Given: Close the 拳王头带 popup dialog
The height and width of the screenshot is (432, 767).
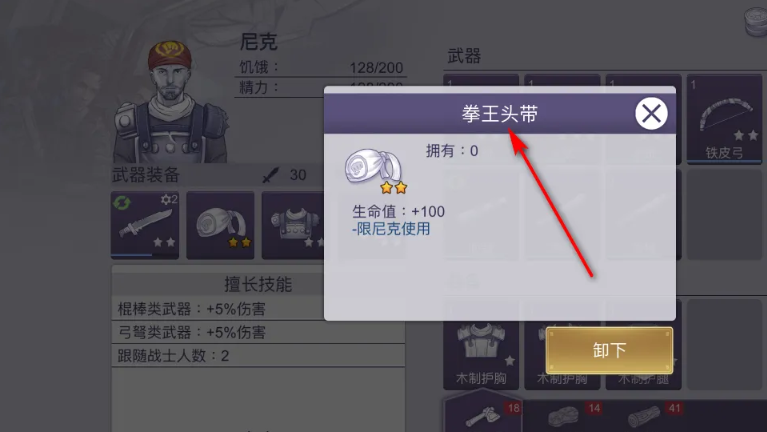Looking at the screenshot, I should (x=651, y=114).
